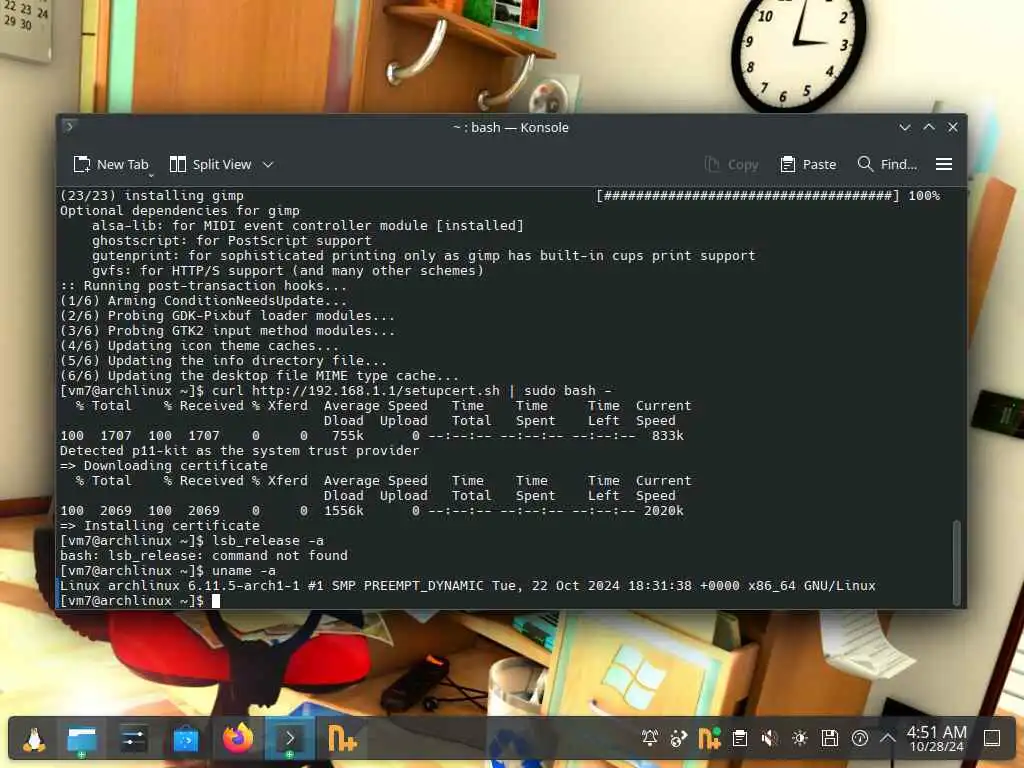Click the curl setupcert.sh command line

336,391
